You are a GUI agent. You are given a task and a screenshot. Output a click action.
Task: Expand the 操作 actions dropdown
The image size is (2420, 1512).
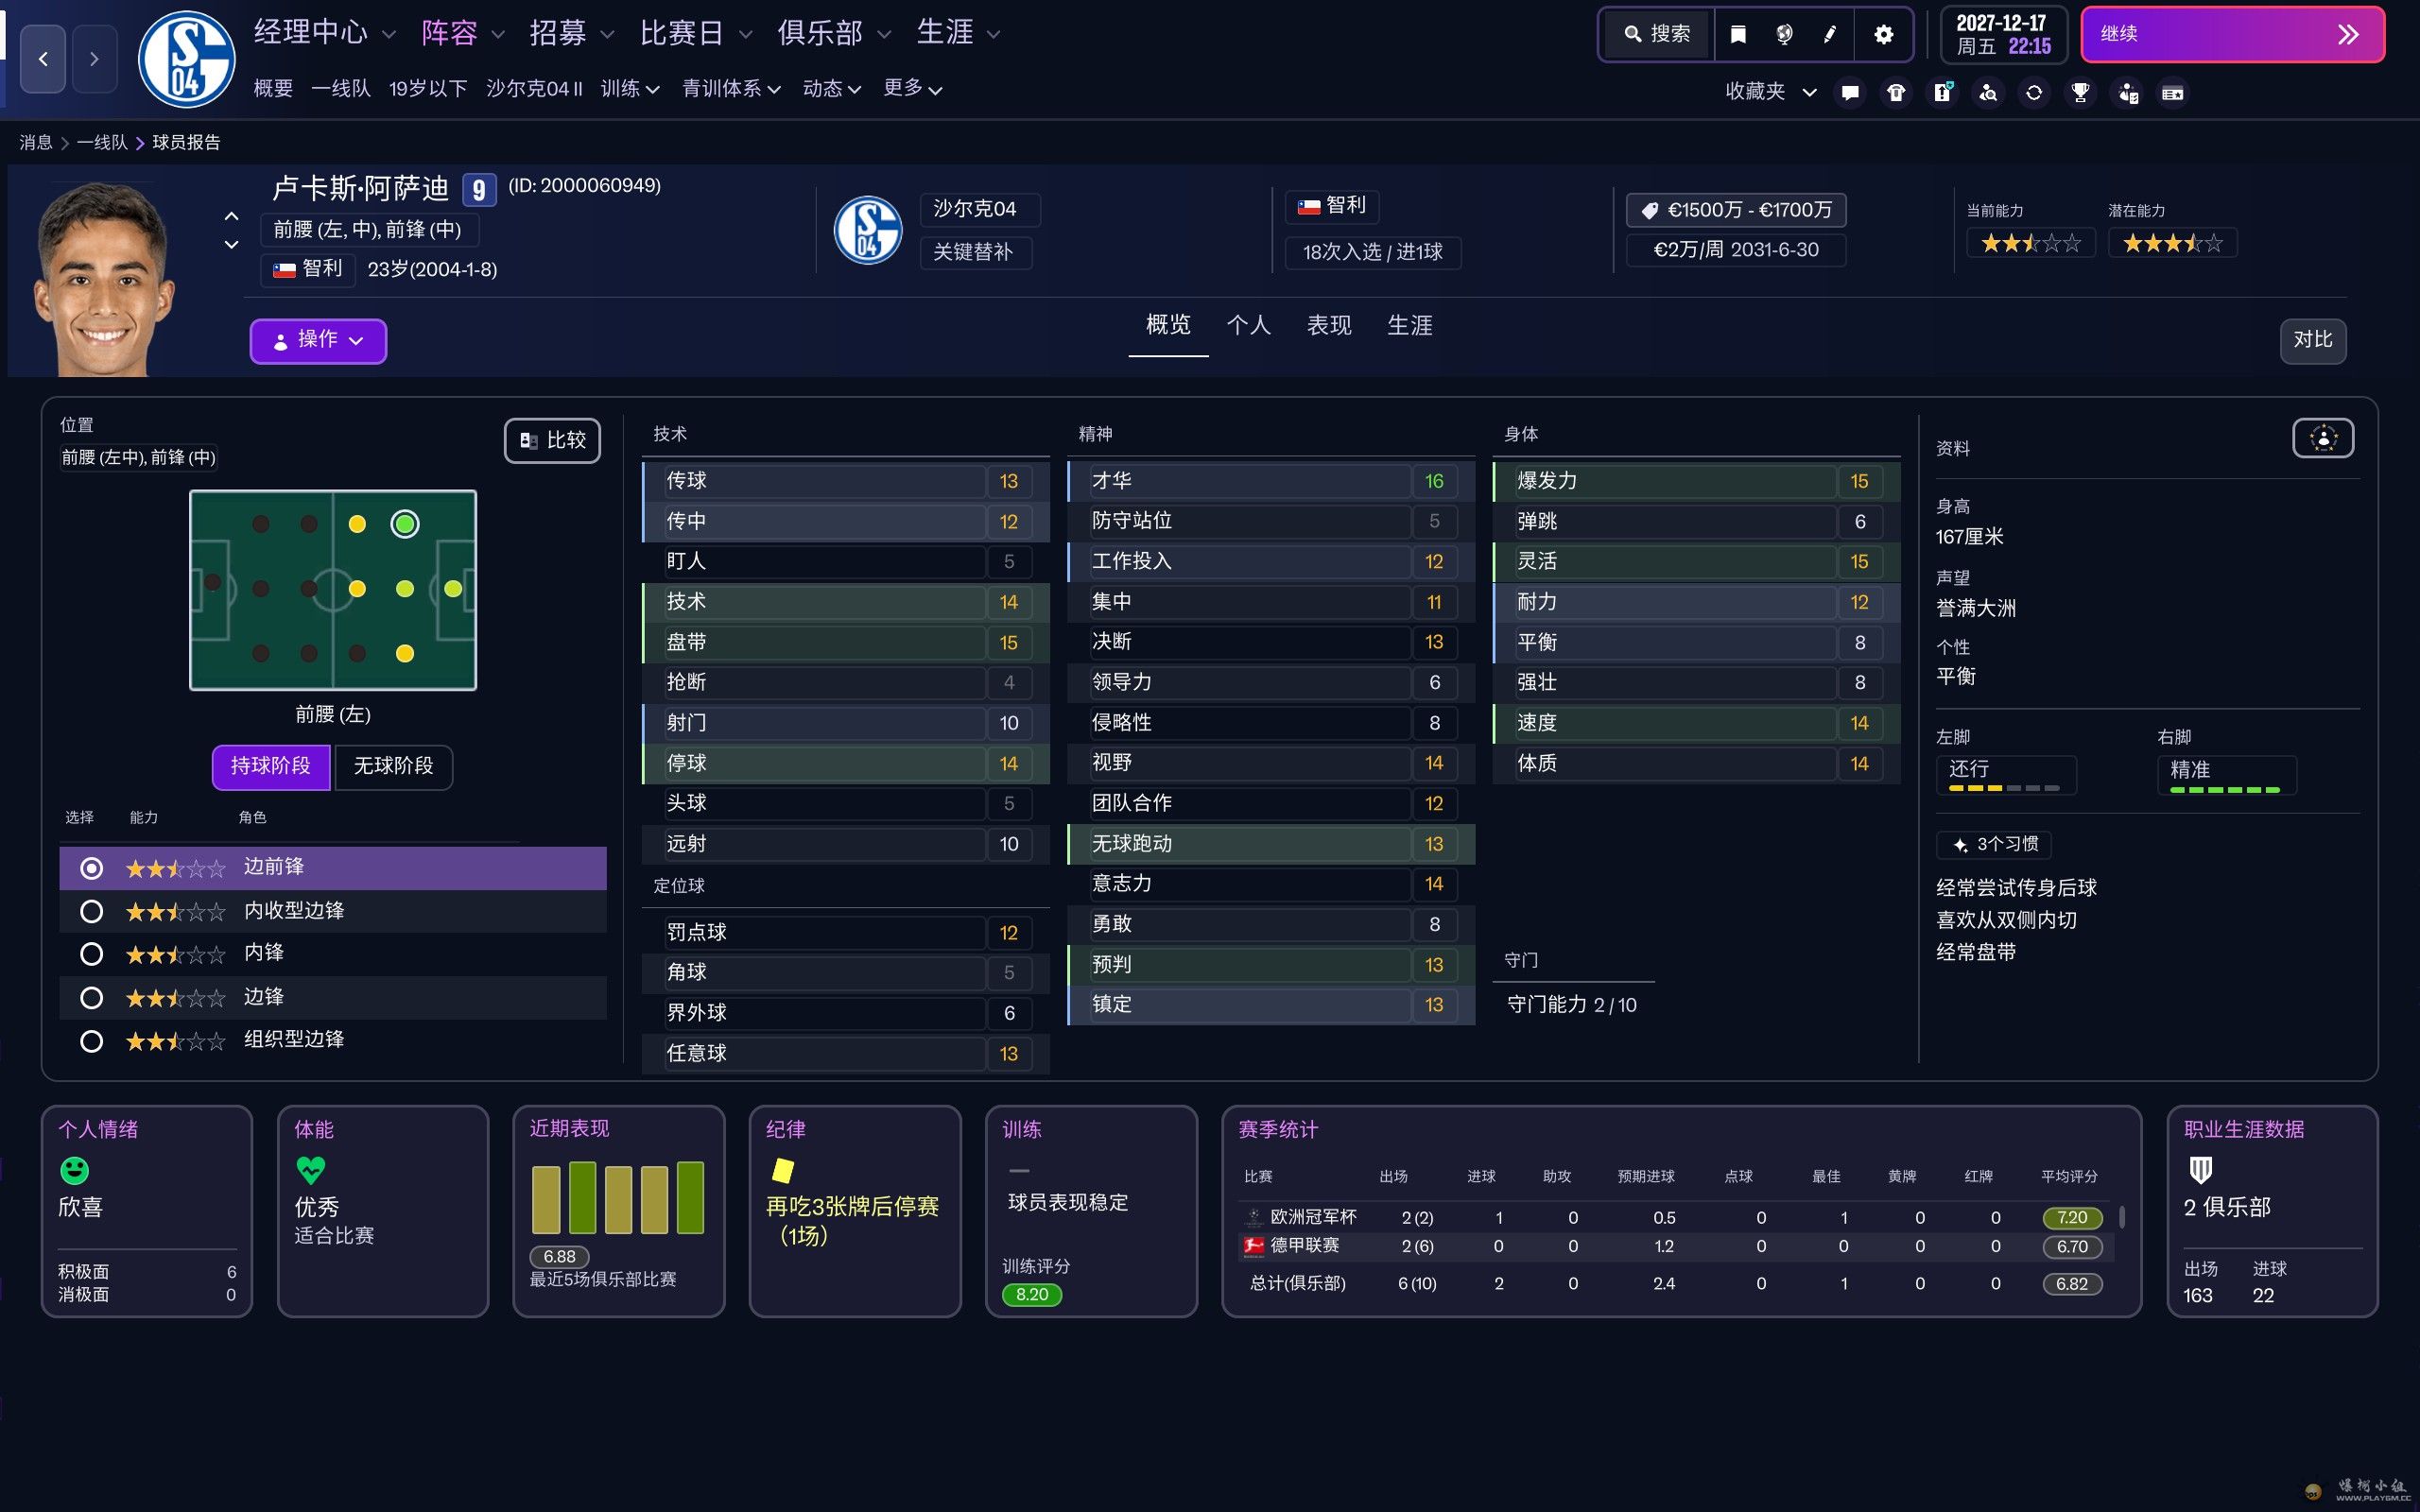coord(318,341)
